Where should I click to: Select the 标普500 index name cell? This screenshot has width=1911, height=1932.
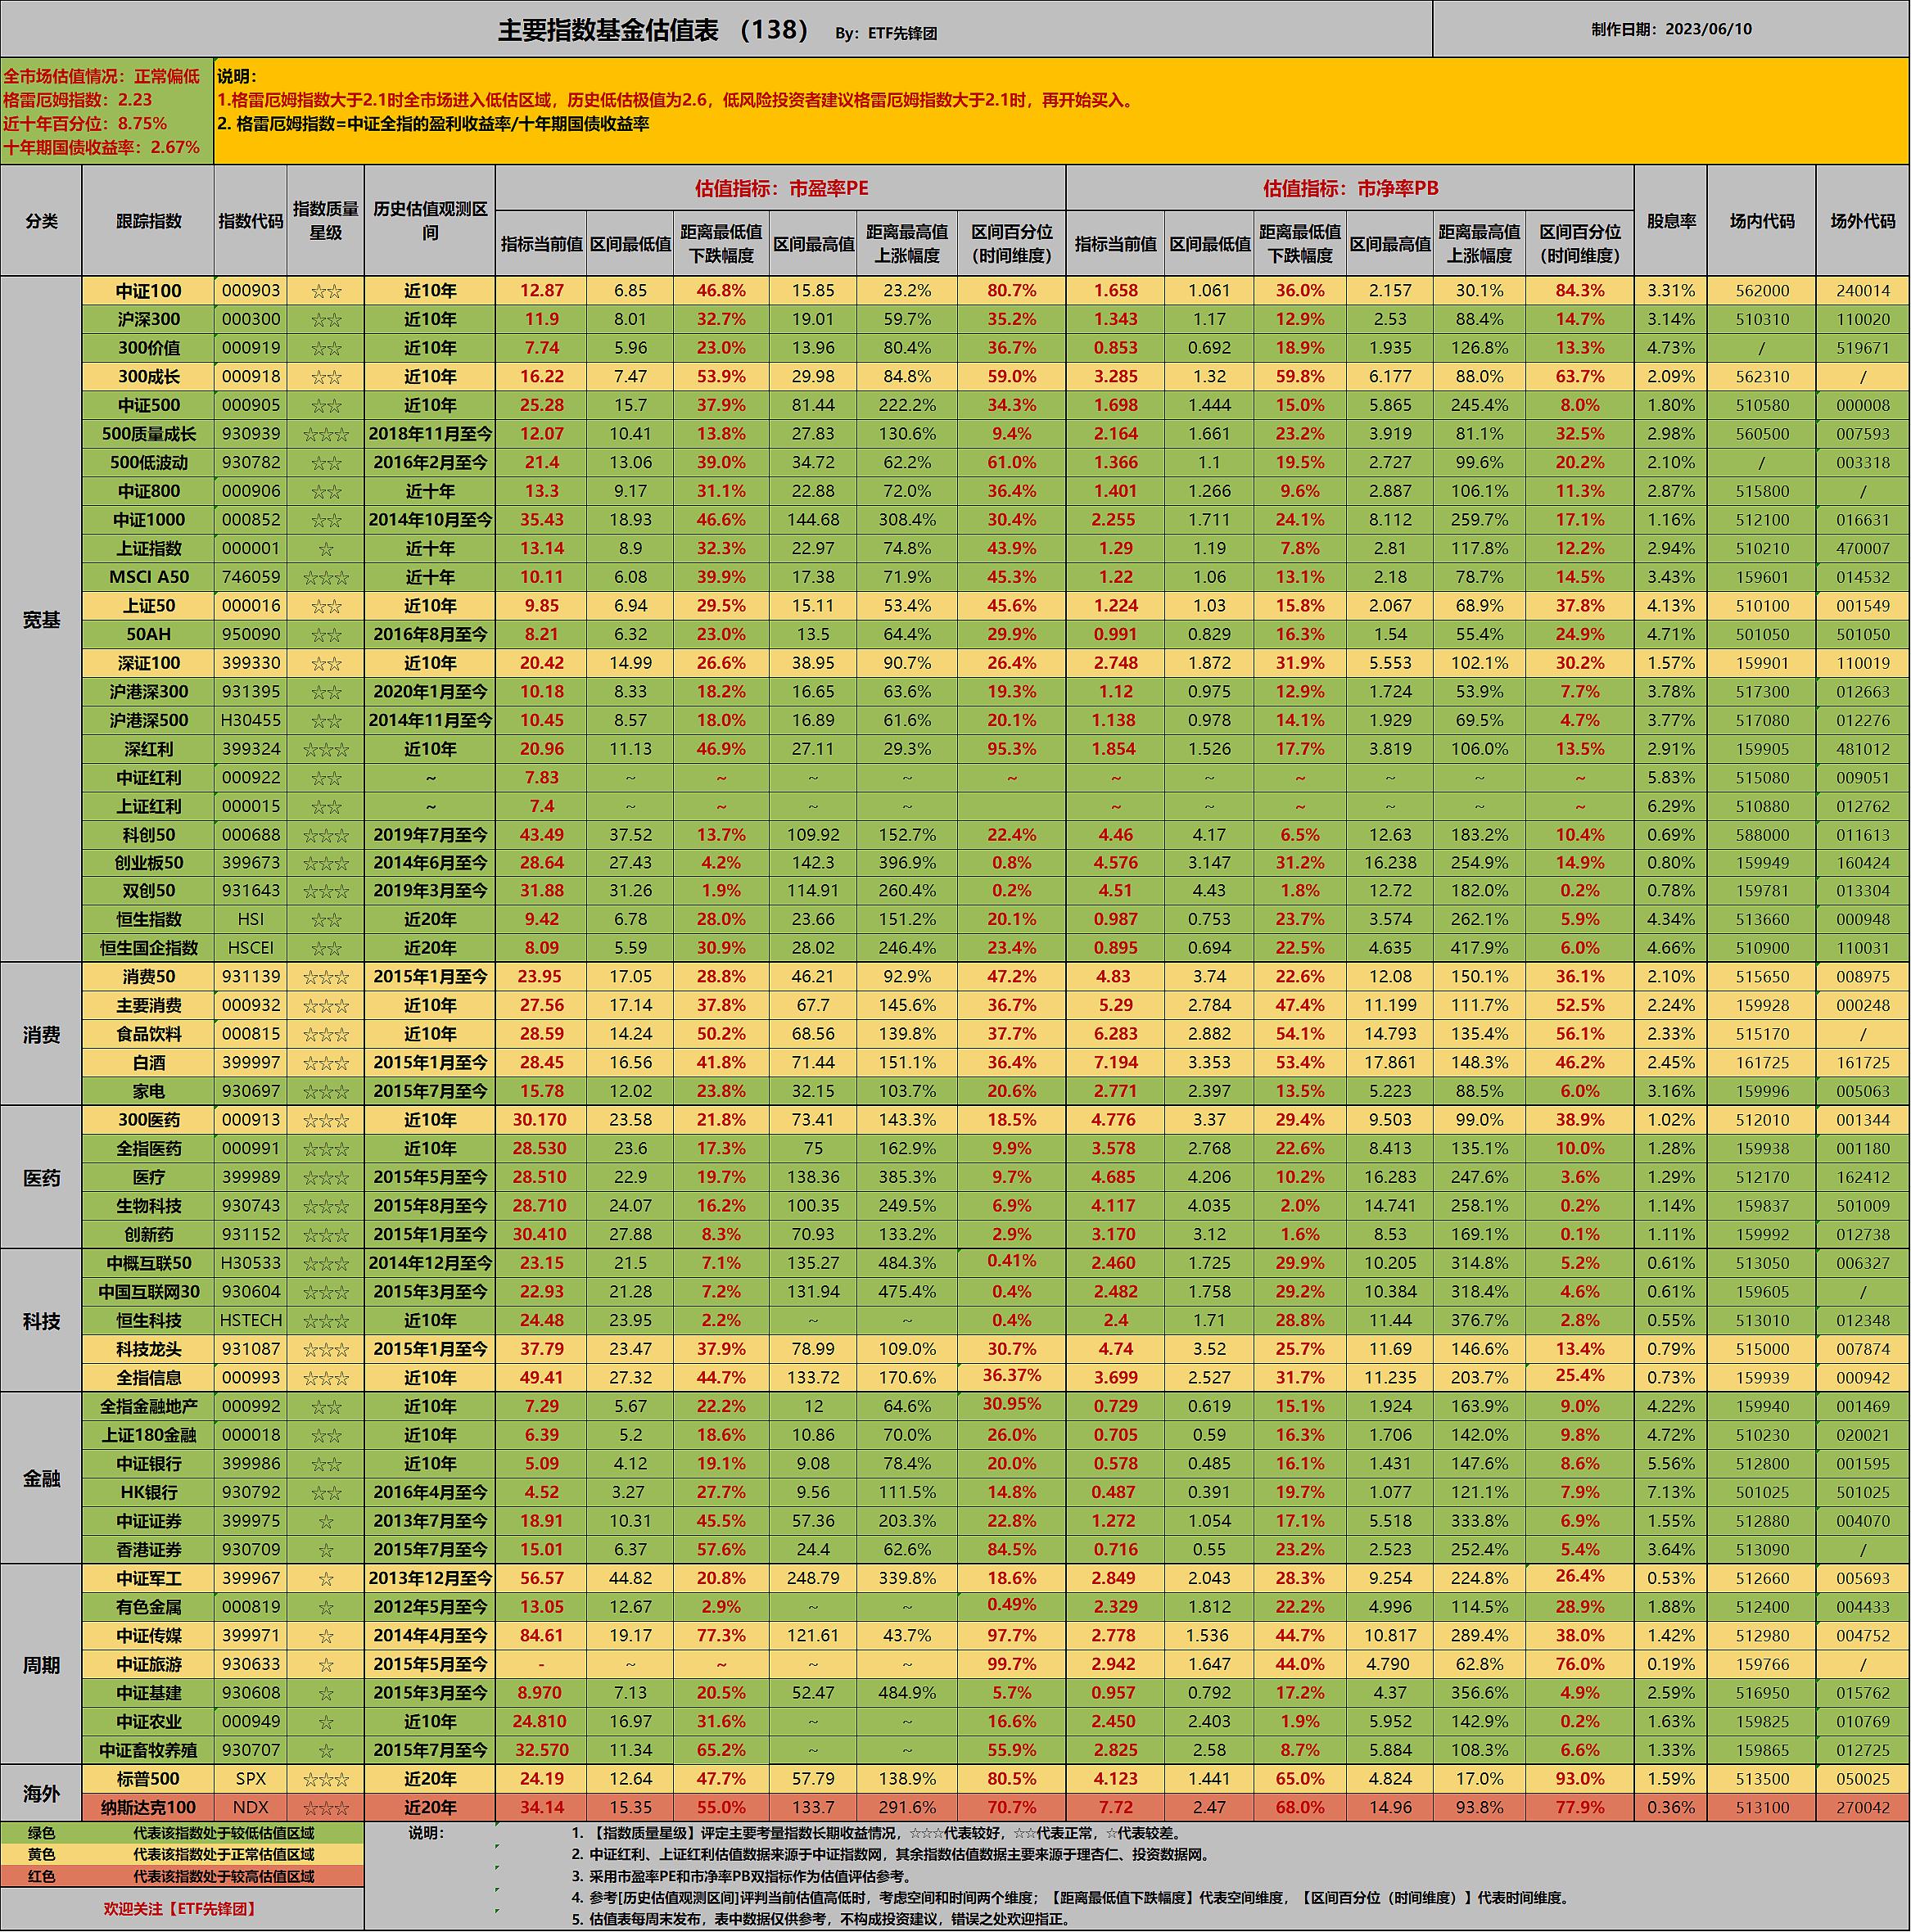(148, 1779)
